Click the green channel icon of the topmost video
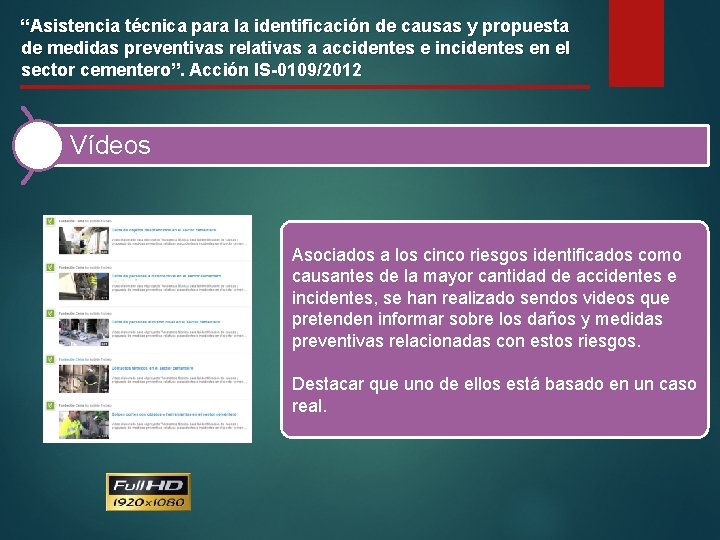This screenshot has height=540, width=720. 50,221
